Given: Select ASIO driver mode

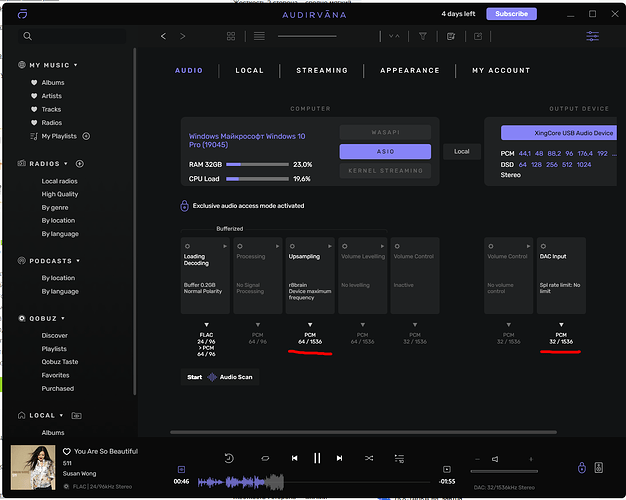Looking at the screenshot, I should coord(385,151).
